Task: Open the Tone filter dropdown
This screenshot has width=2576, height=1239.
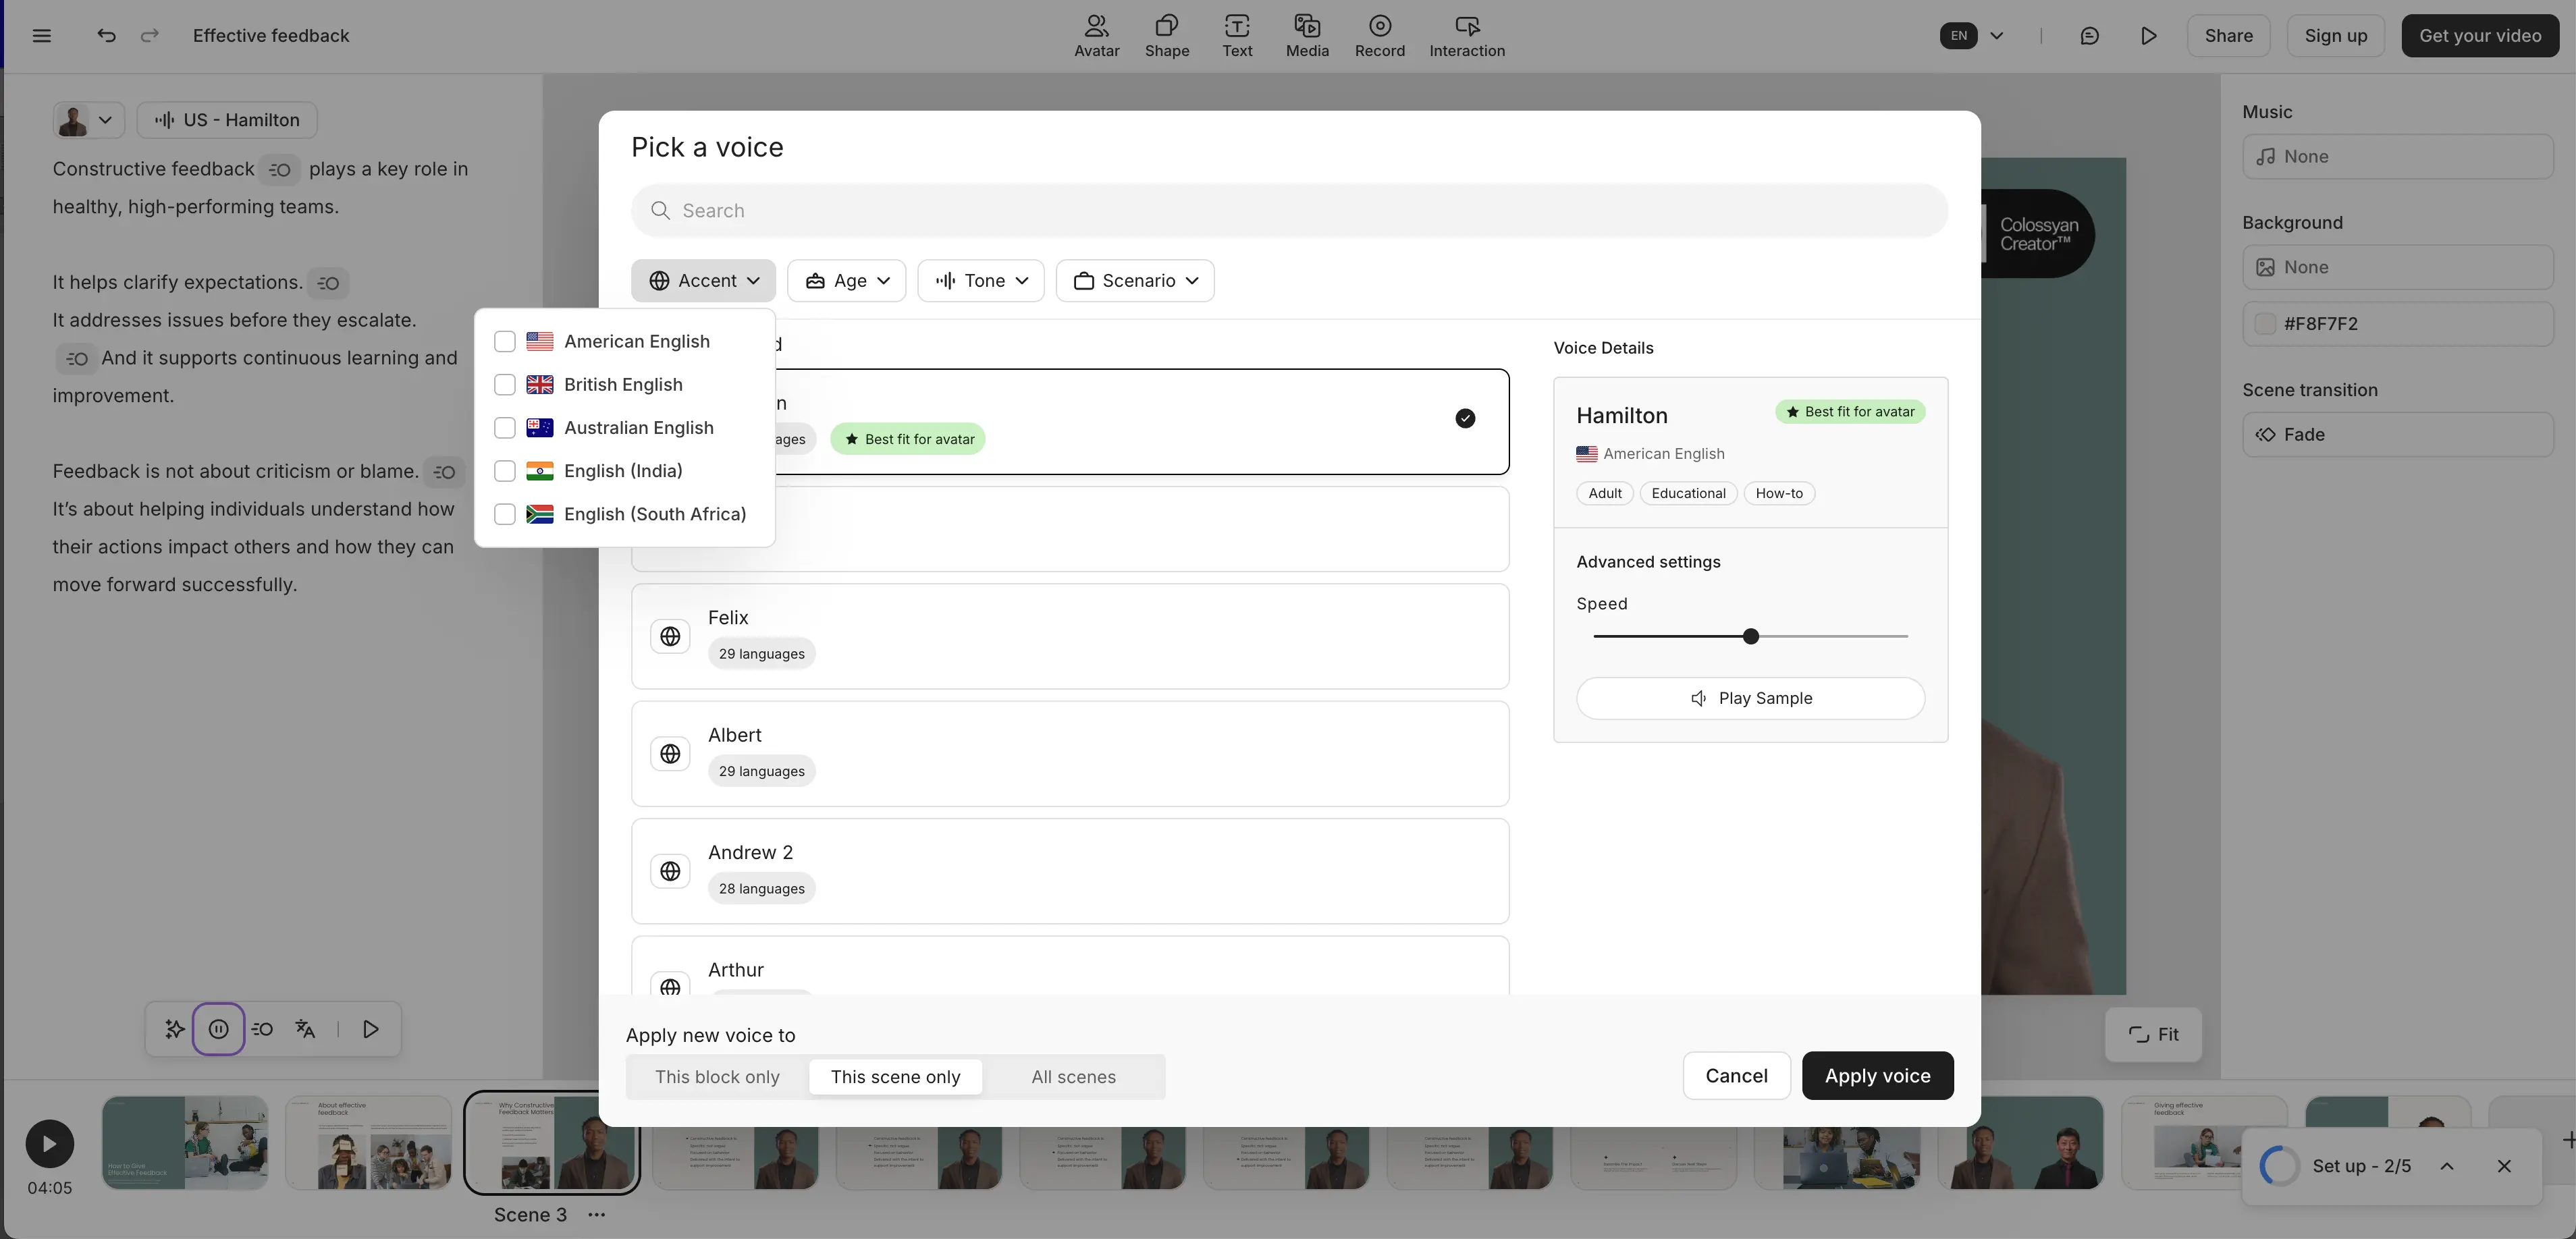Action: (x=980, y=281)
